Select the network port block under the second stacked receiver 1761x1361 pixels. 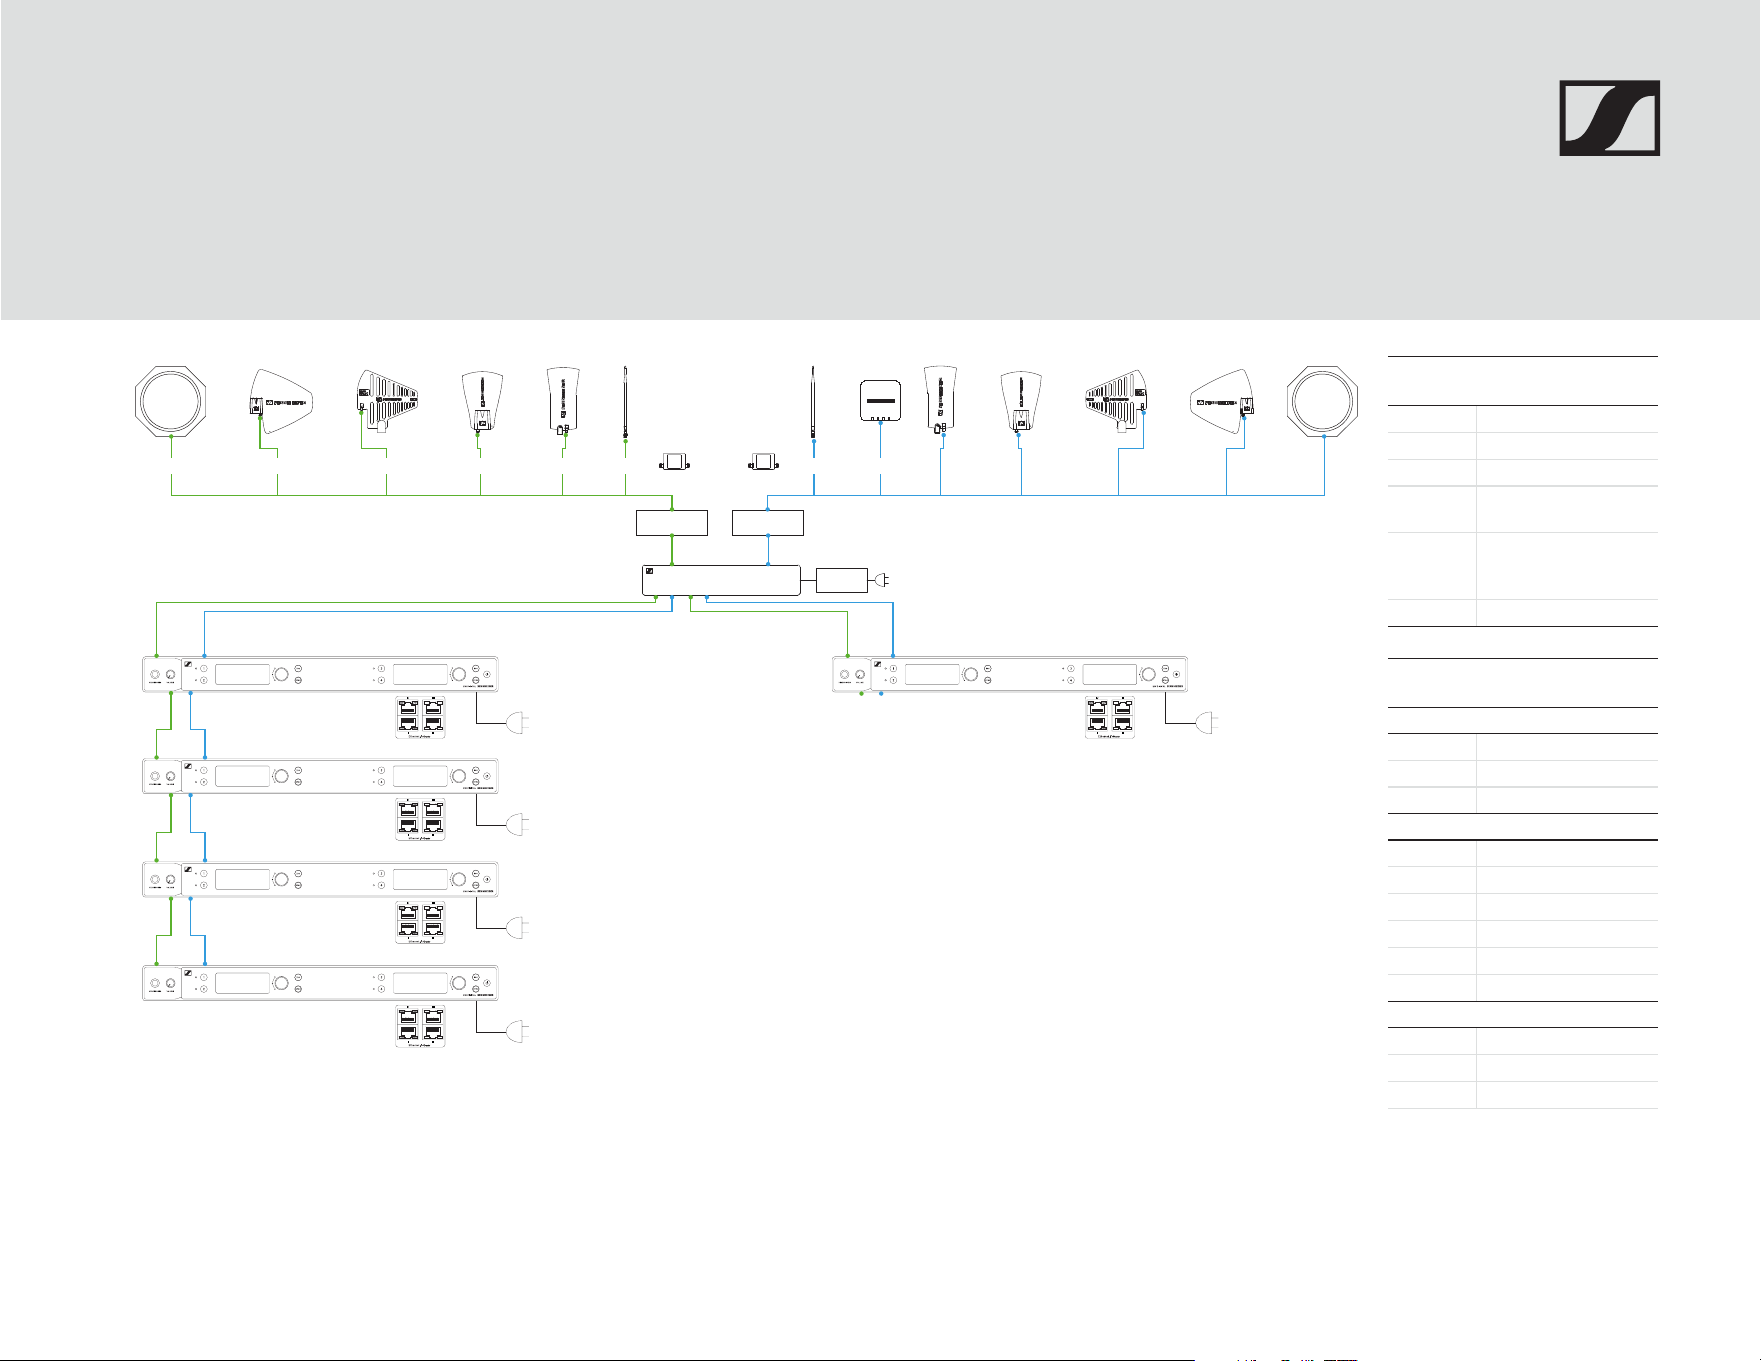pyautogui.click(x=421, y=820)
